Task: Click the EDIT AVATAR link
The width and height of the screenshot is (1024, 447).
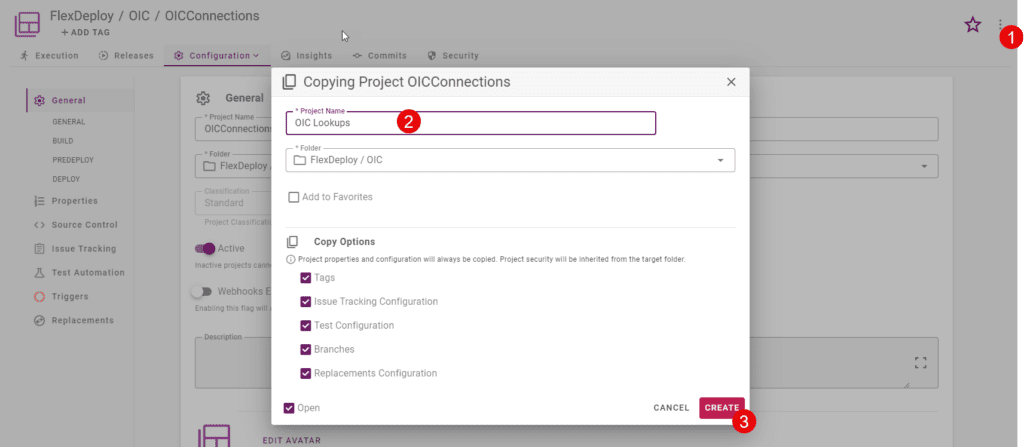Action: [291, 440]
